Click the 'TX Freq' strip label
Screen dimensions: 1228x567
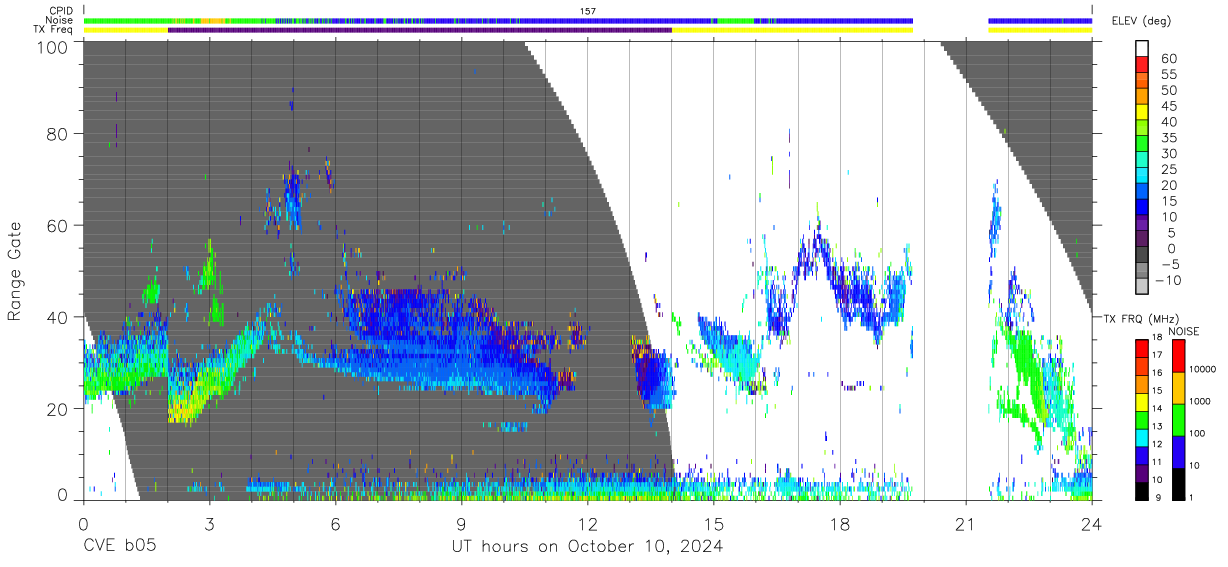point(53,29)
